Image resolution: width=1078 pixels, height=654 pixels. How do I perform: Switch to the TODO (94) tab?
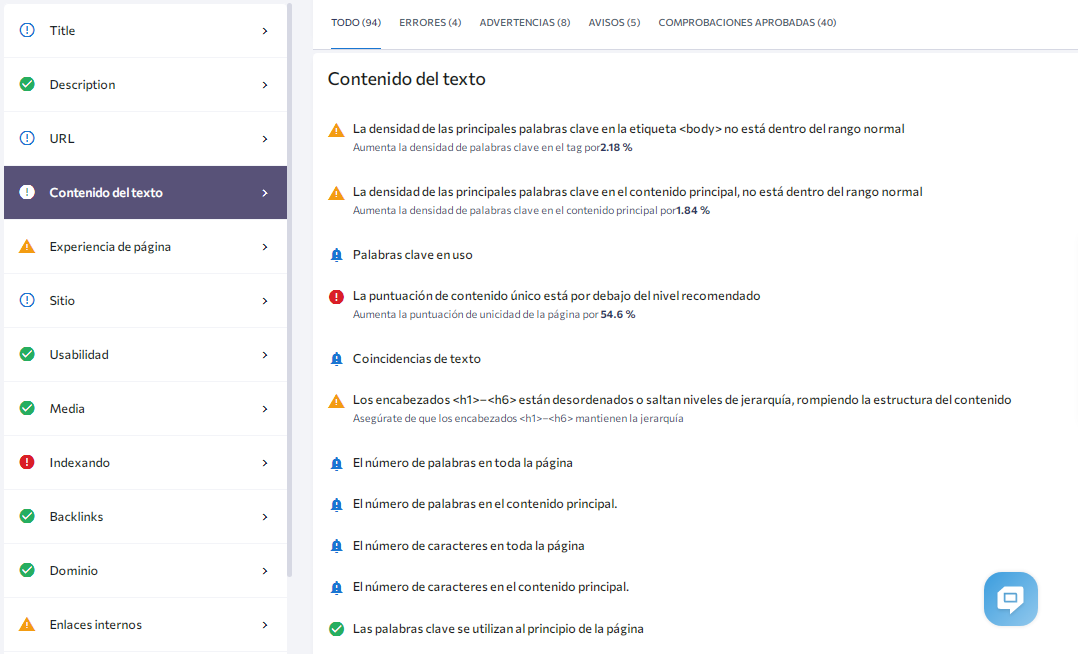tap(355, 23)
